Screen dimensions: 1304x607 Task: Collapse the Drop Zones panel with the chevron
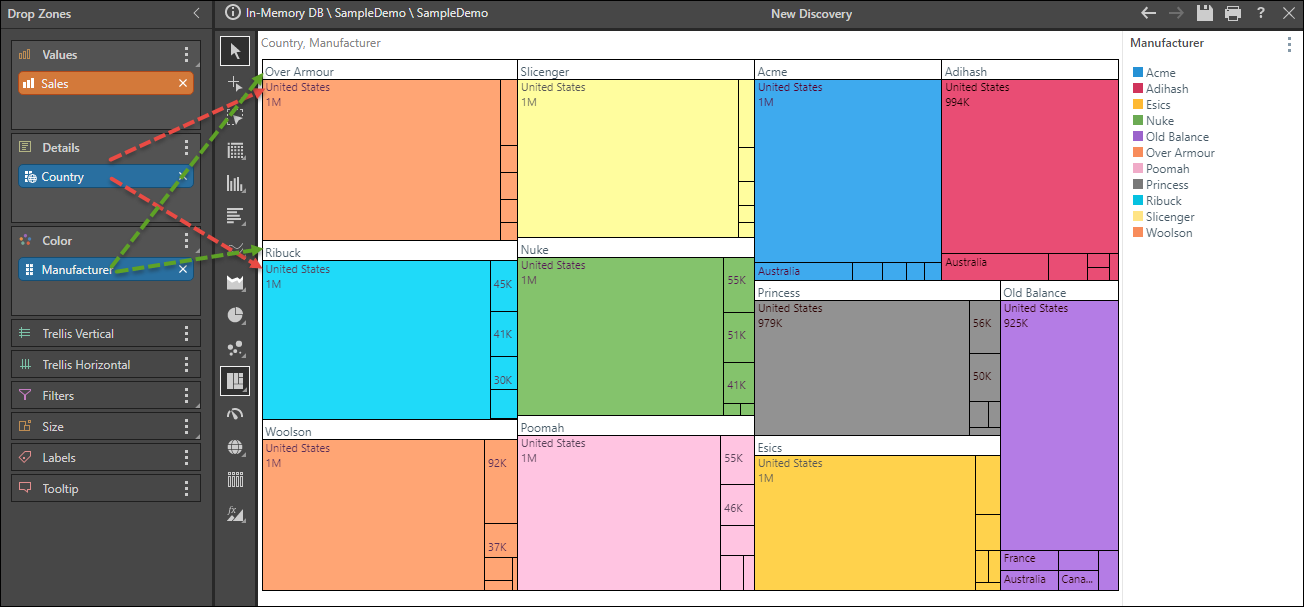[x=196, y=13]
